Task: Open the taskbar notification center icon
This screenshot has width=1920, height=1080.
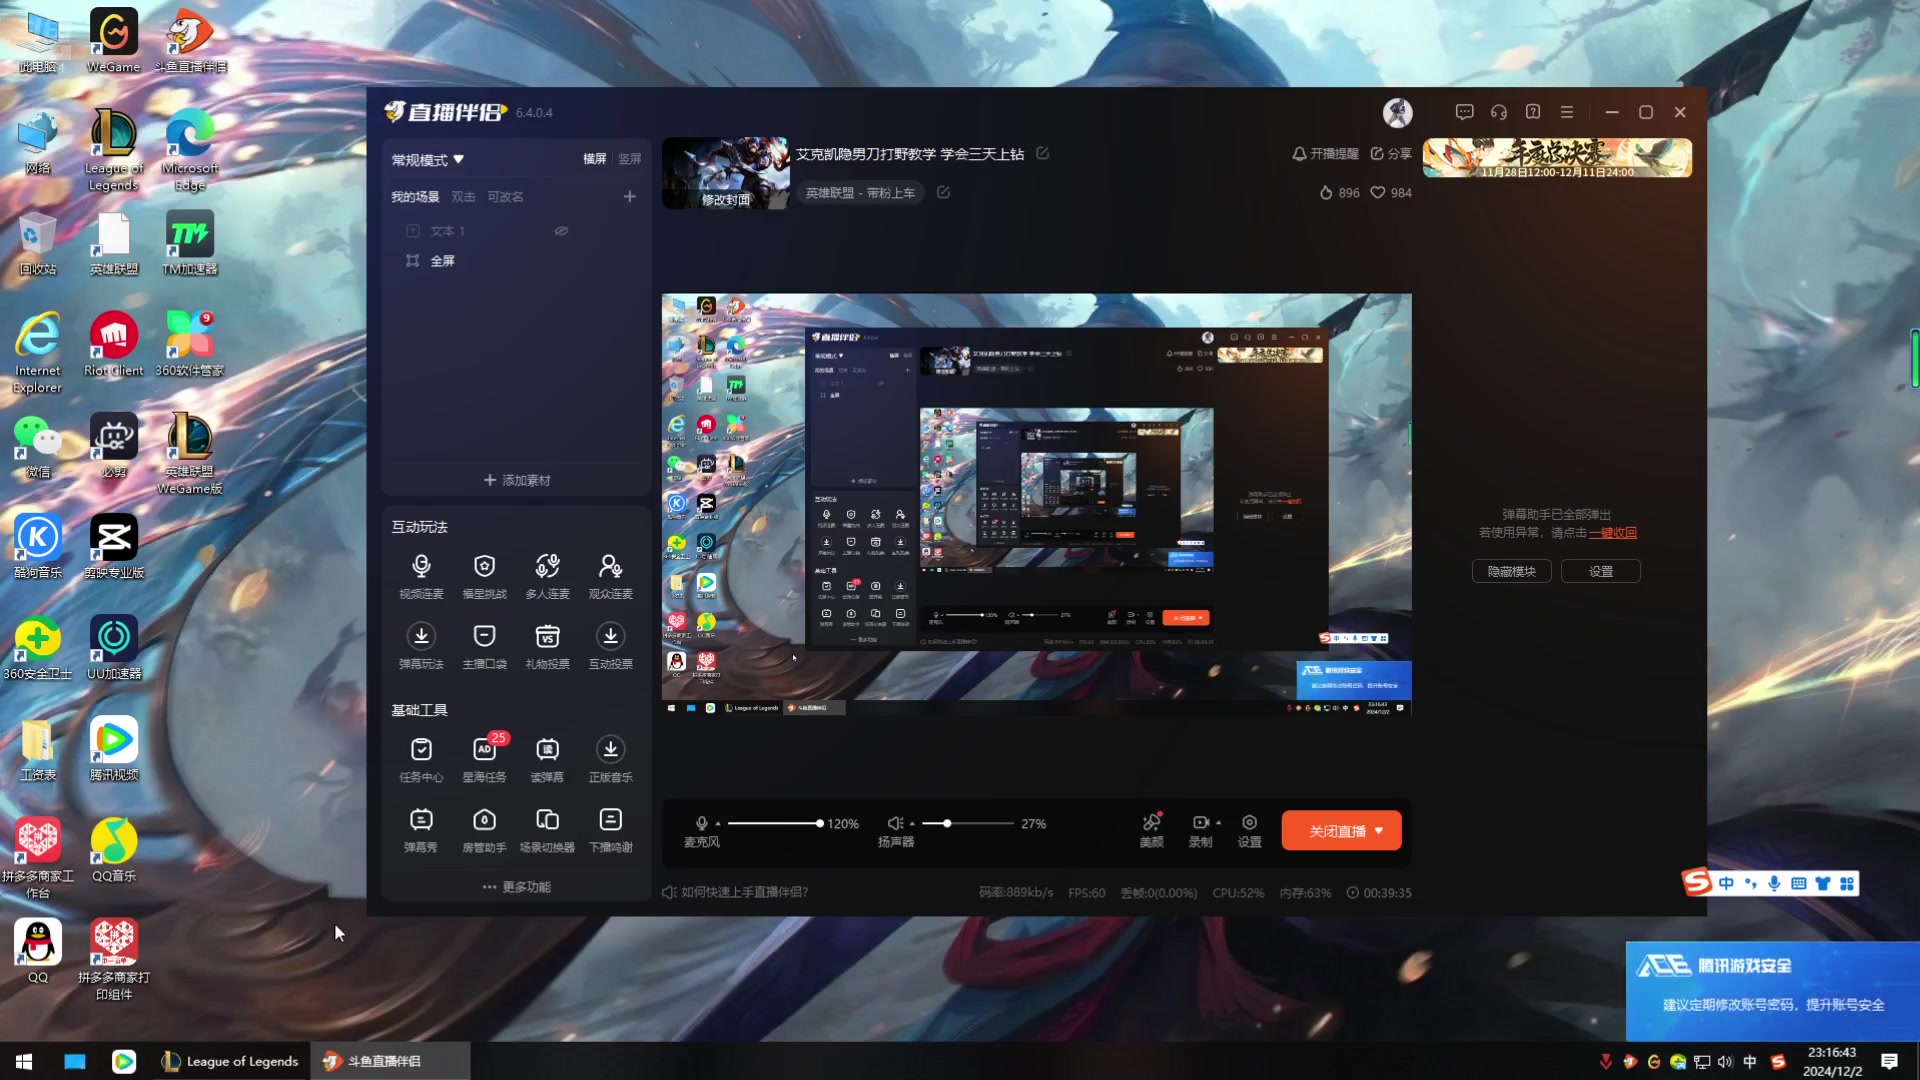Action: [x=1889, y=1061]
